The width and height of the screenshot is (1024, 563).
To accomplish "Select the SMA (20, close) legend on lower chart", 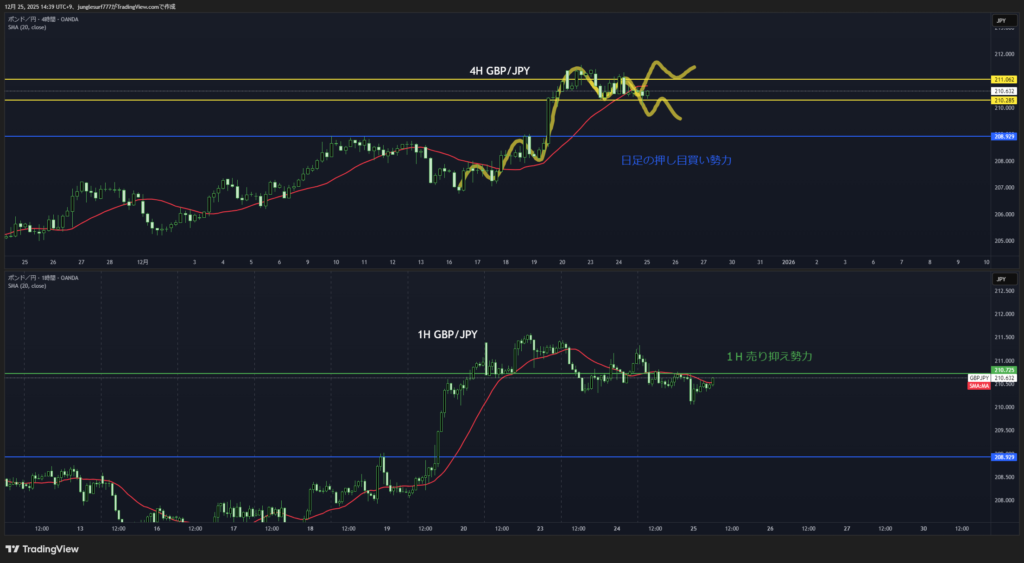I will [27, 285].
